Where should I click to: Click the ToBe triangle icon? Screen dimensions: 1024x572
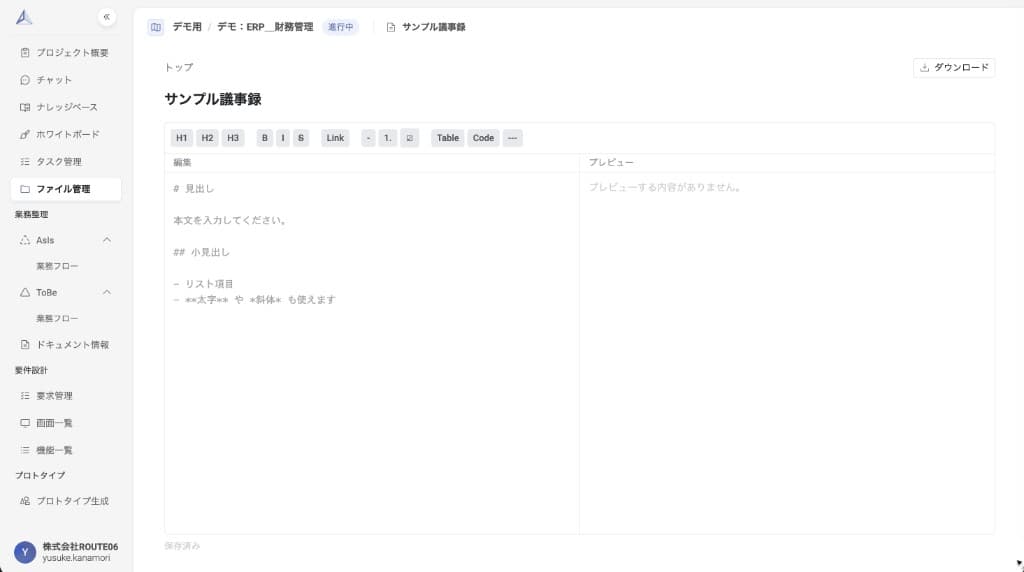pos(25,293)
